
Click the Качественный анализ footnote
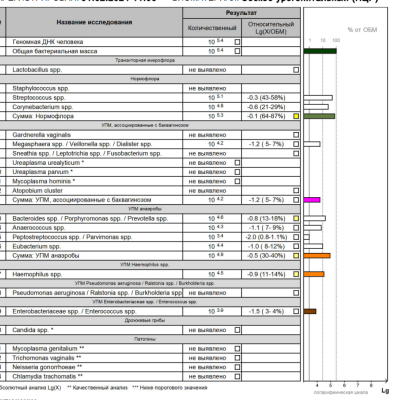(x=97, y=388)
